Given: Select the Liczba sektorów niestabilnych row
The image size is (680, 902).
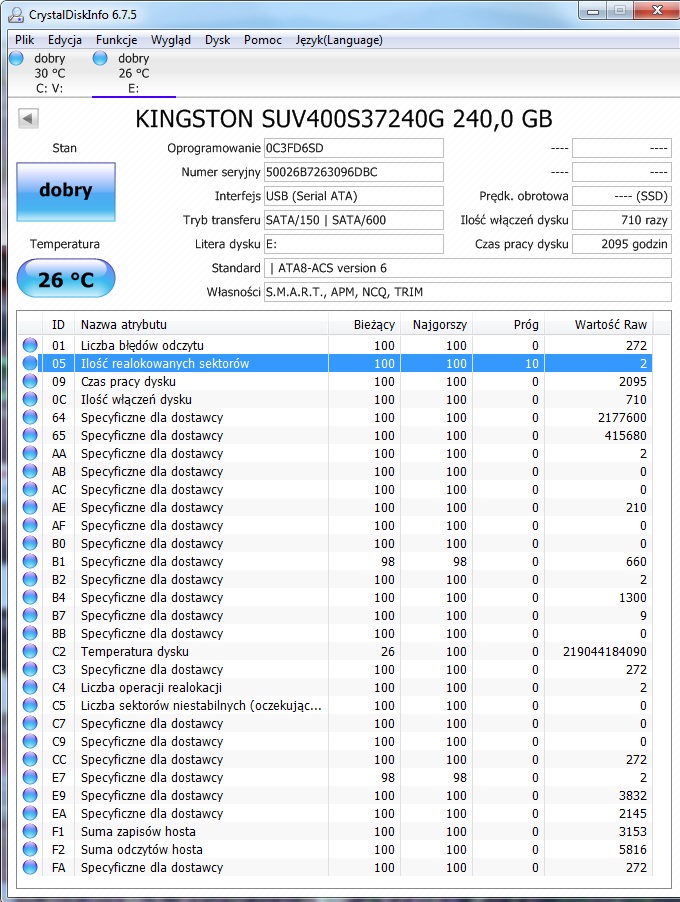Looking at the screenshot, I should [x=335, y=705].
